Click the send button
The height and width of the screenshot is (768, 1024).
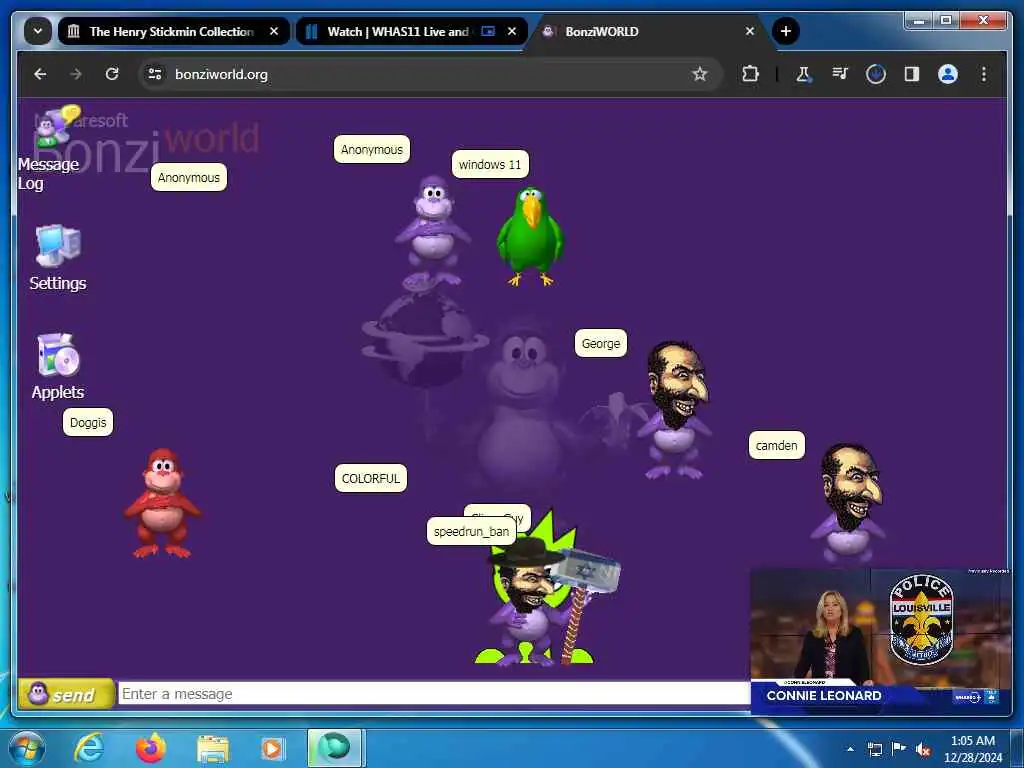(x=66, y=694)
